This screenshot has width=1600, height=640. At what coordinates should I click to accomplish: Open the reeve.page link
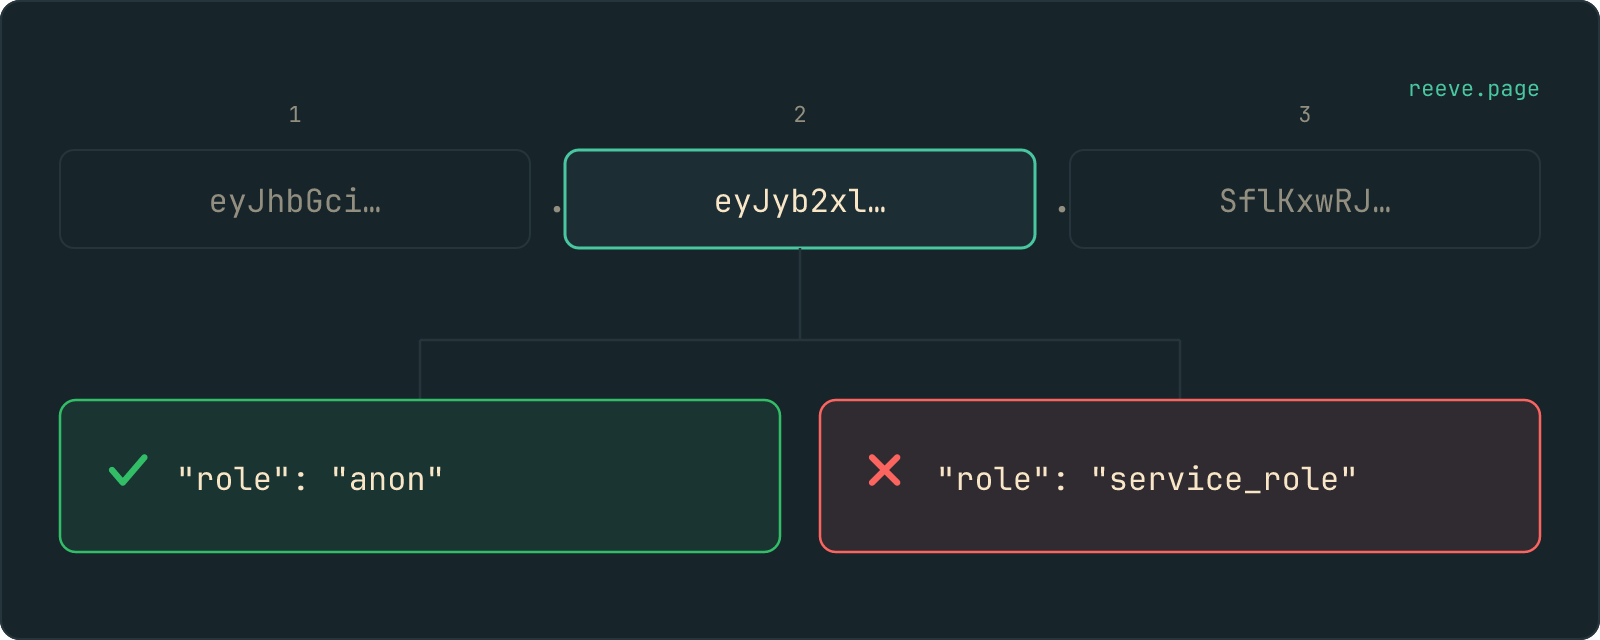(1473, 89)
